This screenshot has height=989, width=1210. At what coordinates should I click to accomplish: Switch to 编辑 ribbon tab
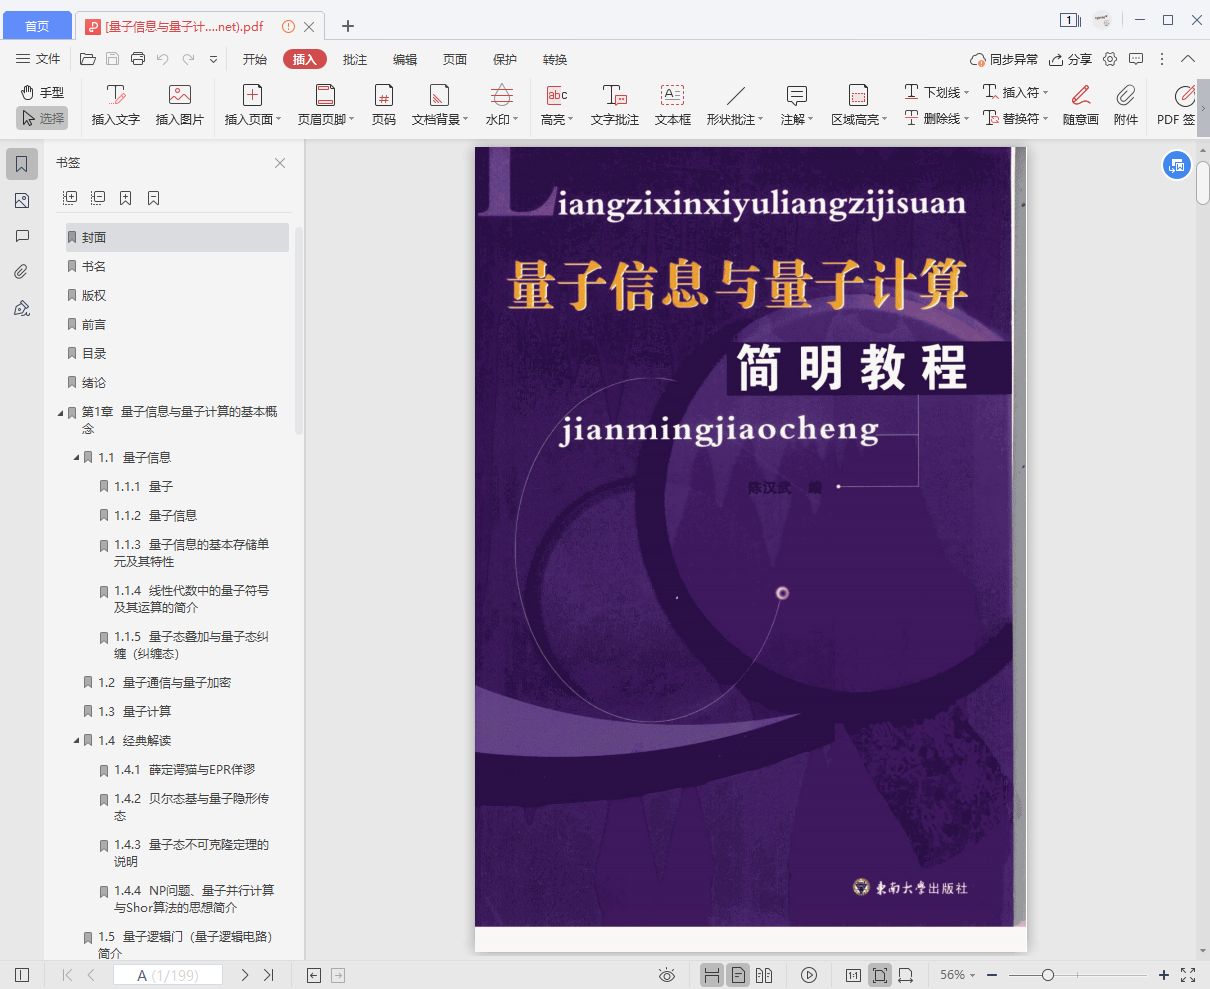[405, 60]
